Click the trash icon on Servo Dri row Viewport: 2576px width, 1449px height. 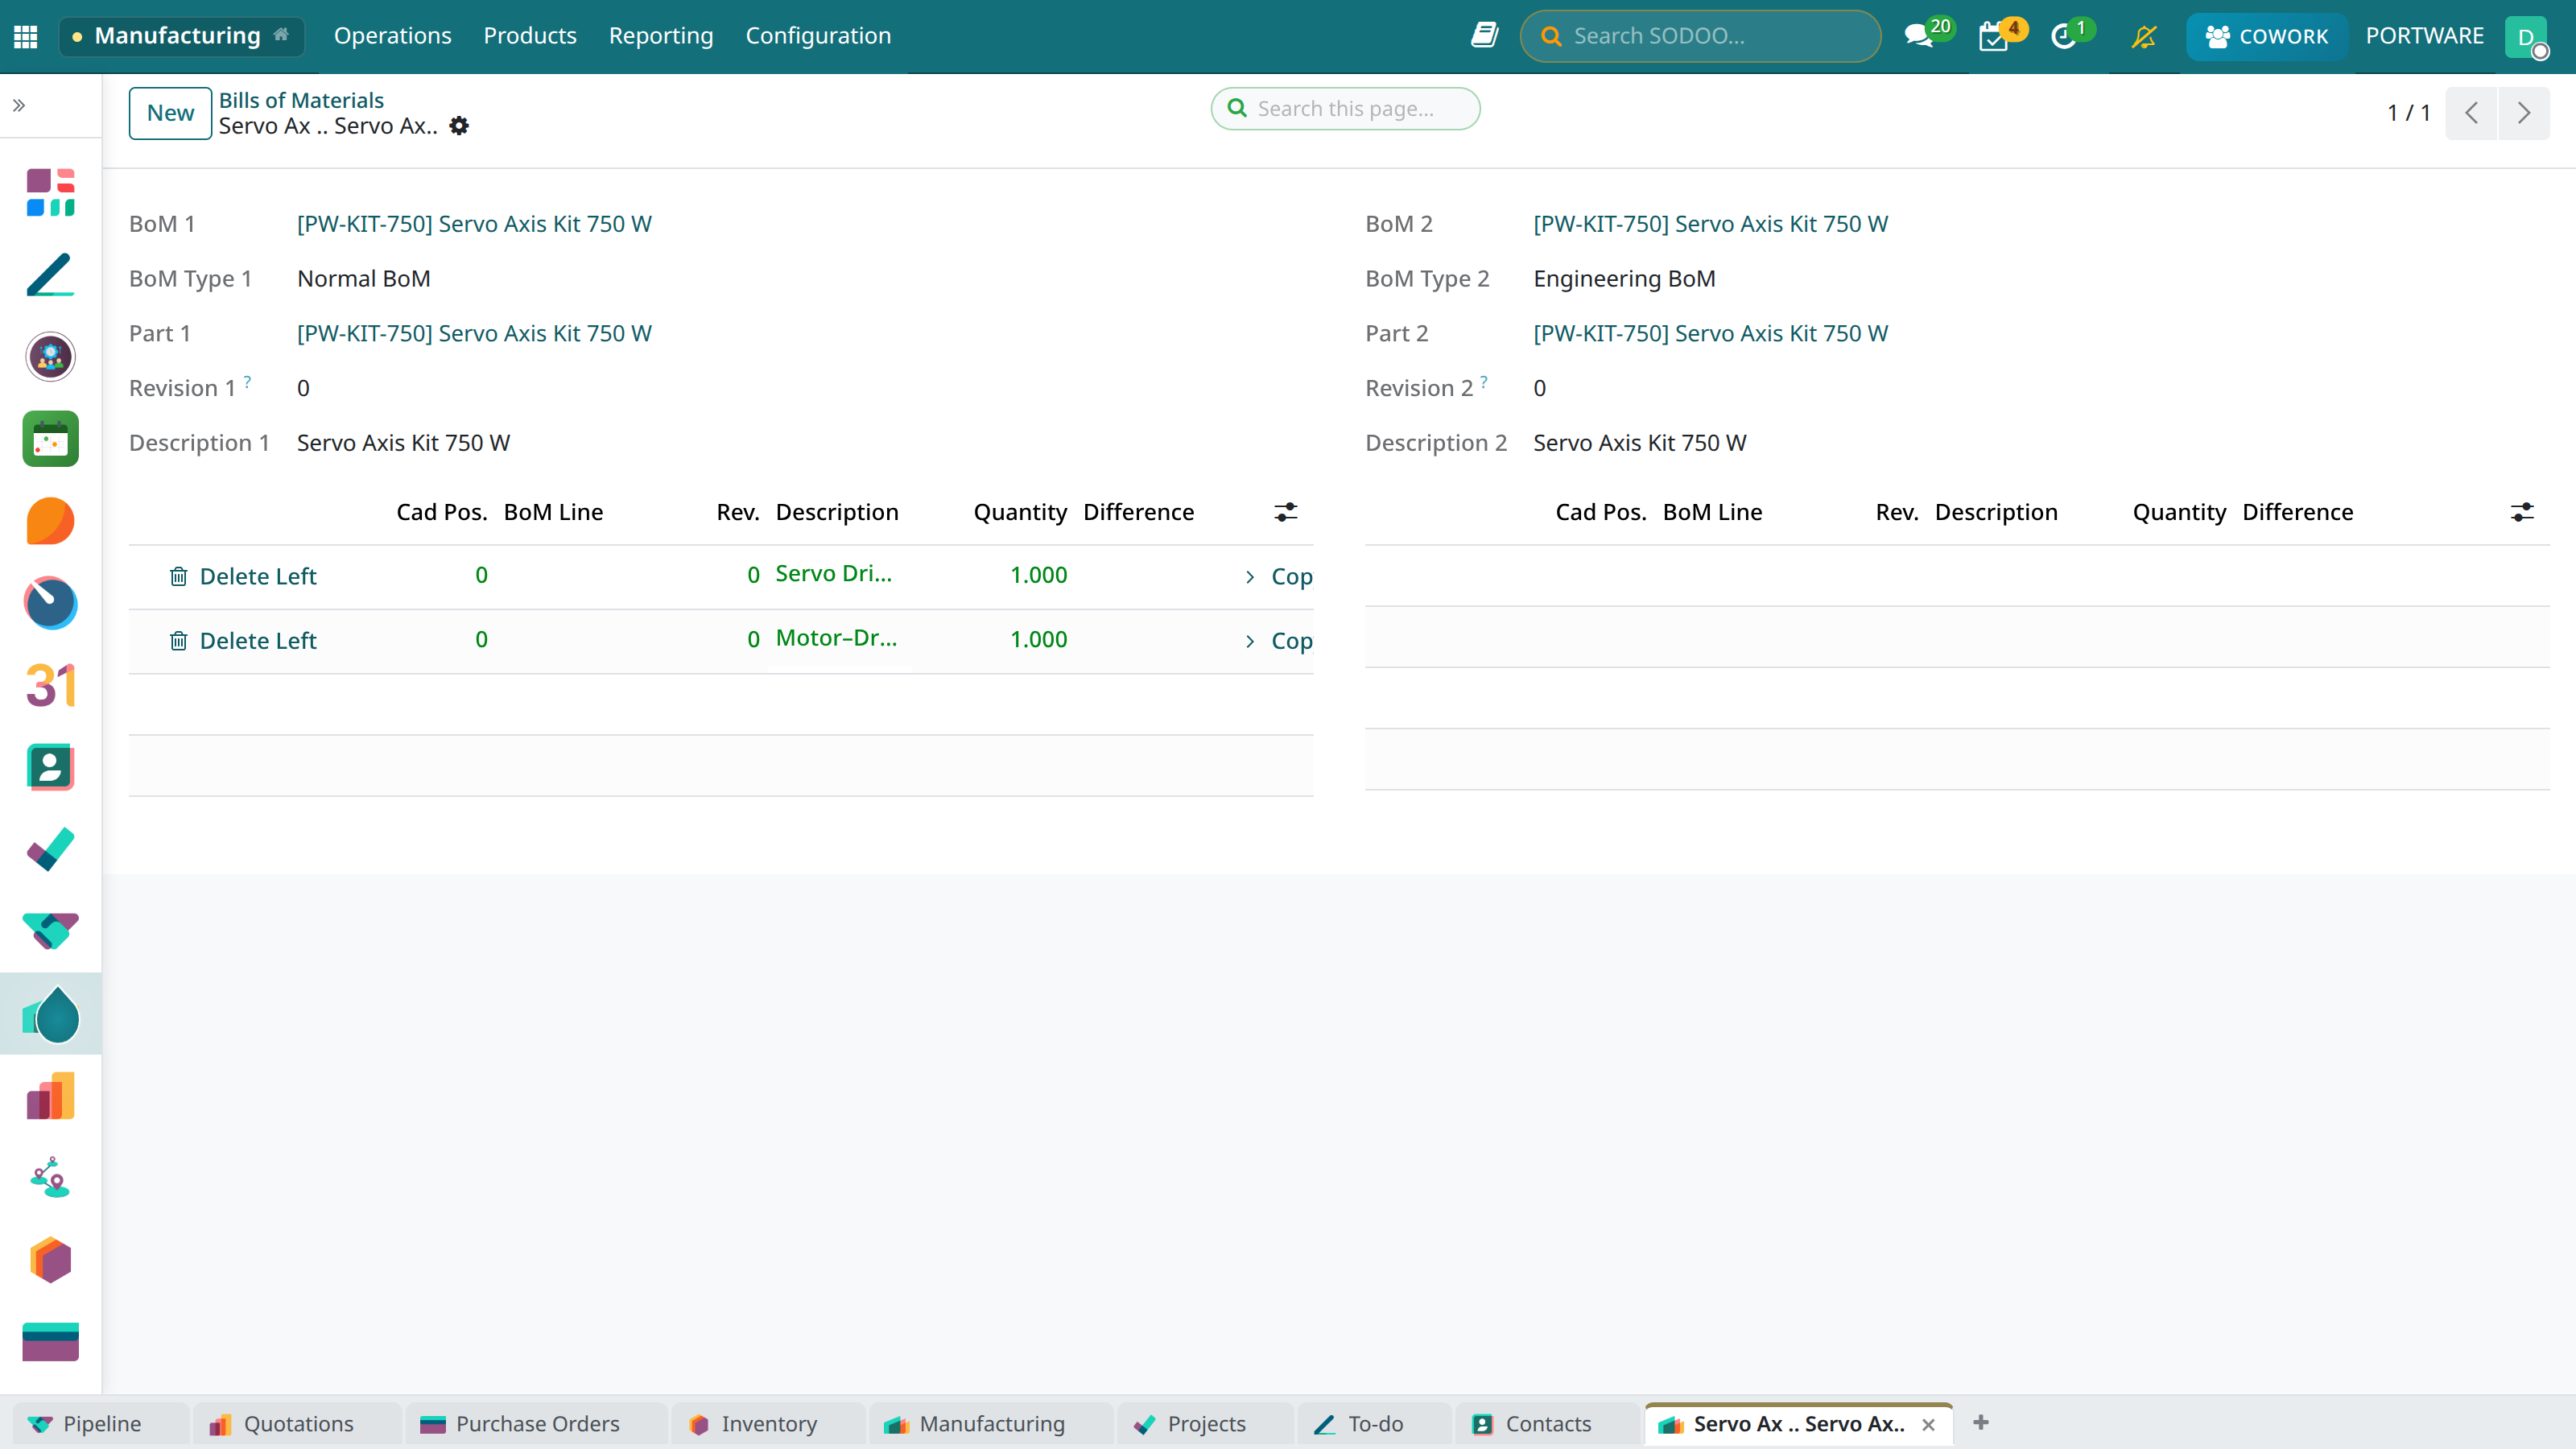coord(178,576)
